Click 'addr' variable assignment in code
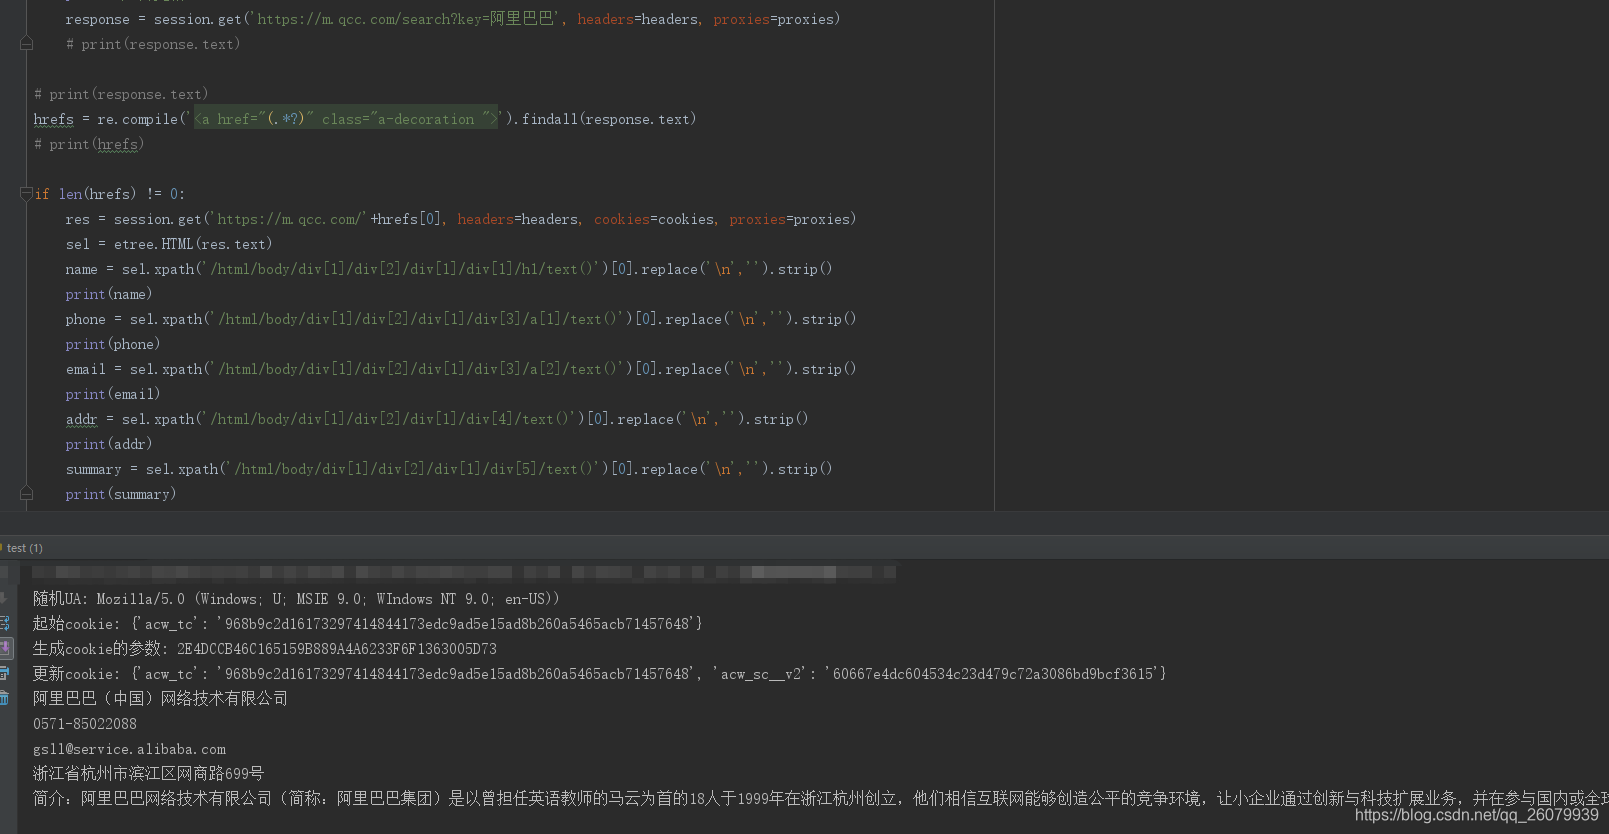Image resolution: width=1609 pixels, height=834 pixels. (x=82, y=419)
